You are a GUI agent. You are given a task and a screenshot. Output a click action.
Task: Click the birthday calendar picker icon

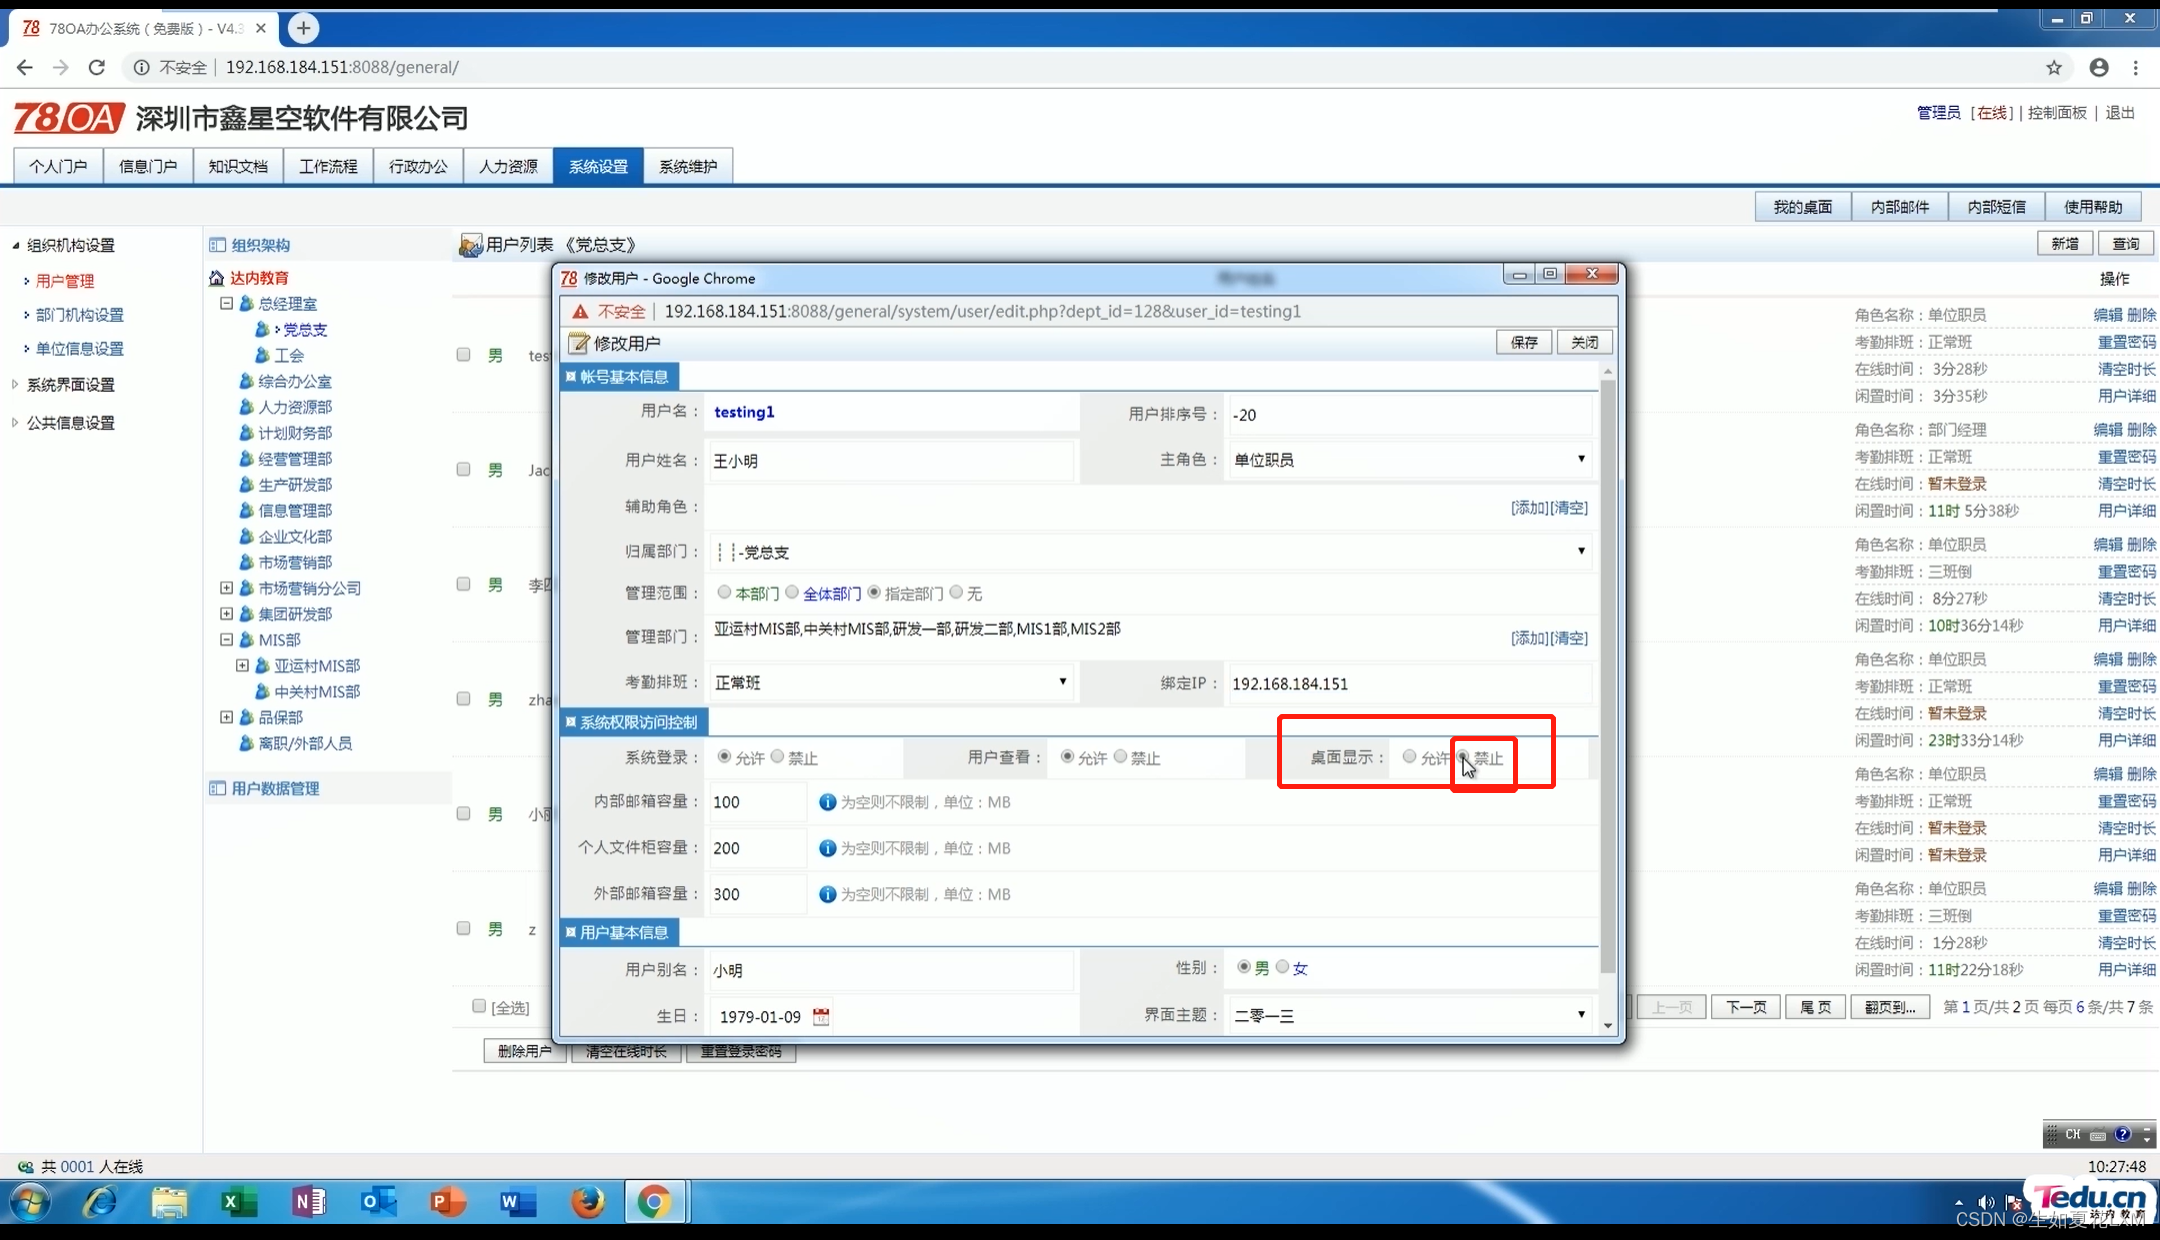[821, 1016]
